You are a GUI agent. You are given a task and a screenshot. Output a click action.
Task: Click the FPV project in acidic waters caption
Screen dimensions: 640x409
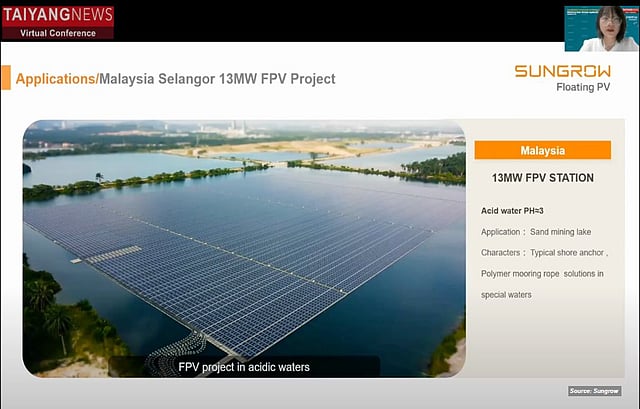pyautogui.click(x=244, y=367)
